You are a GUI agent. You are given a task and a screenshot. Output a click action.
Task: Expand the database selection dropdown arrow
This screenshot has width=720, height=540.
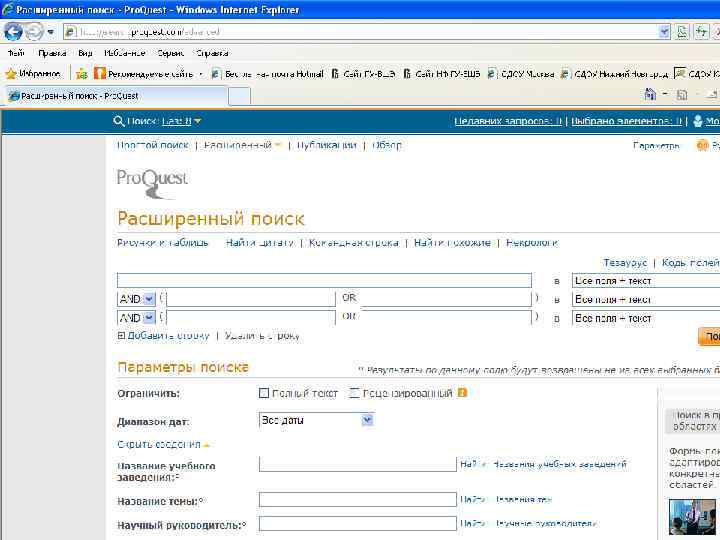pos(198,121)
